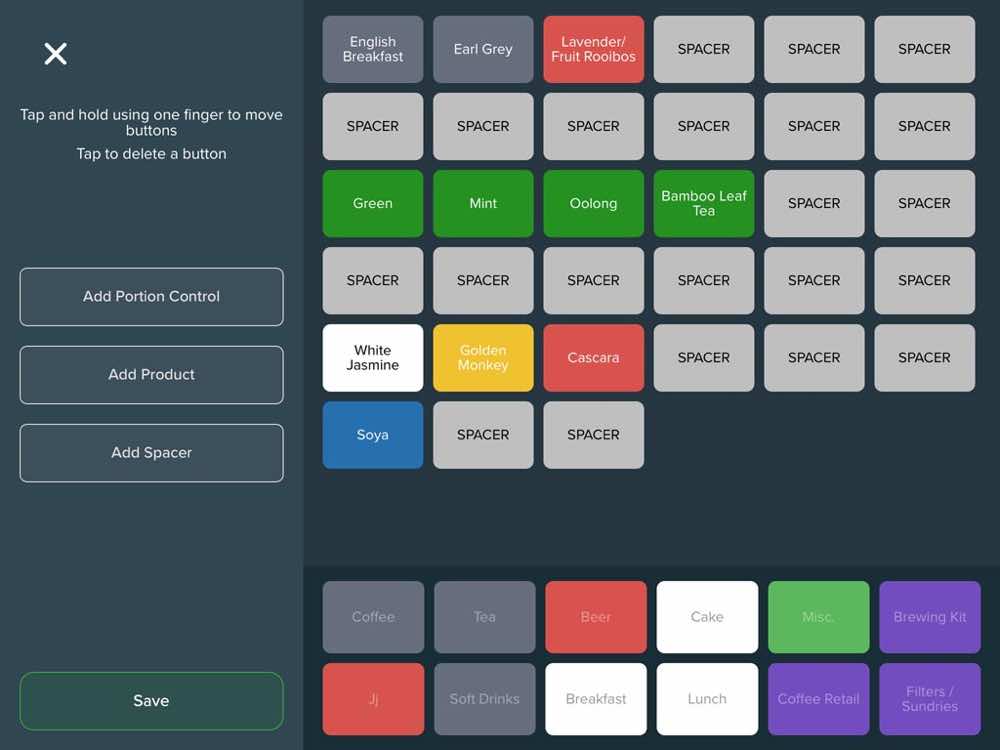Select the white White Jasmine button
The height and width of the screenshot is (750, 1000).
[x=373, y=358]
